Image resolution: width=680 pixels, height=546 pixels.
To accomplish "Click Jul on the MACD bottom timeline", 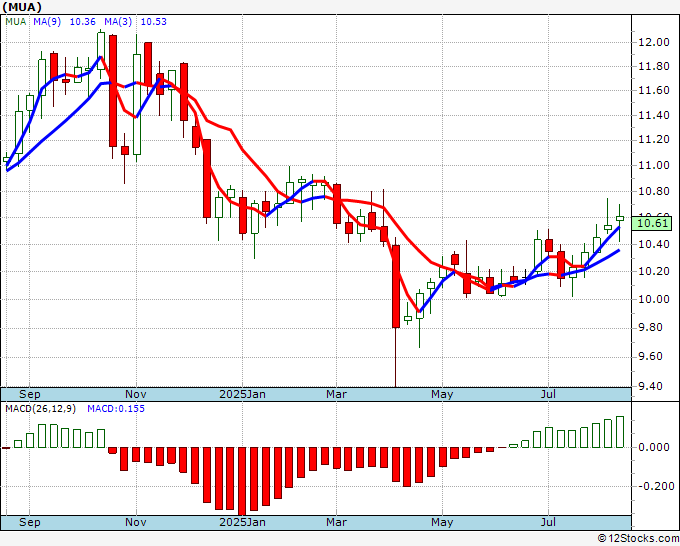I will click(549, 522).
